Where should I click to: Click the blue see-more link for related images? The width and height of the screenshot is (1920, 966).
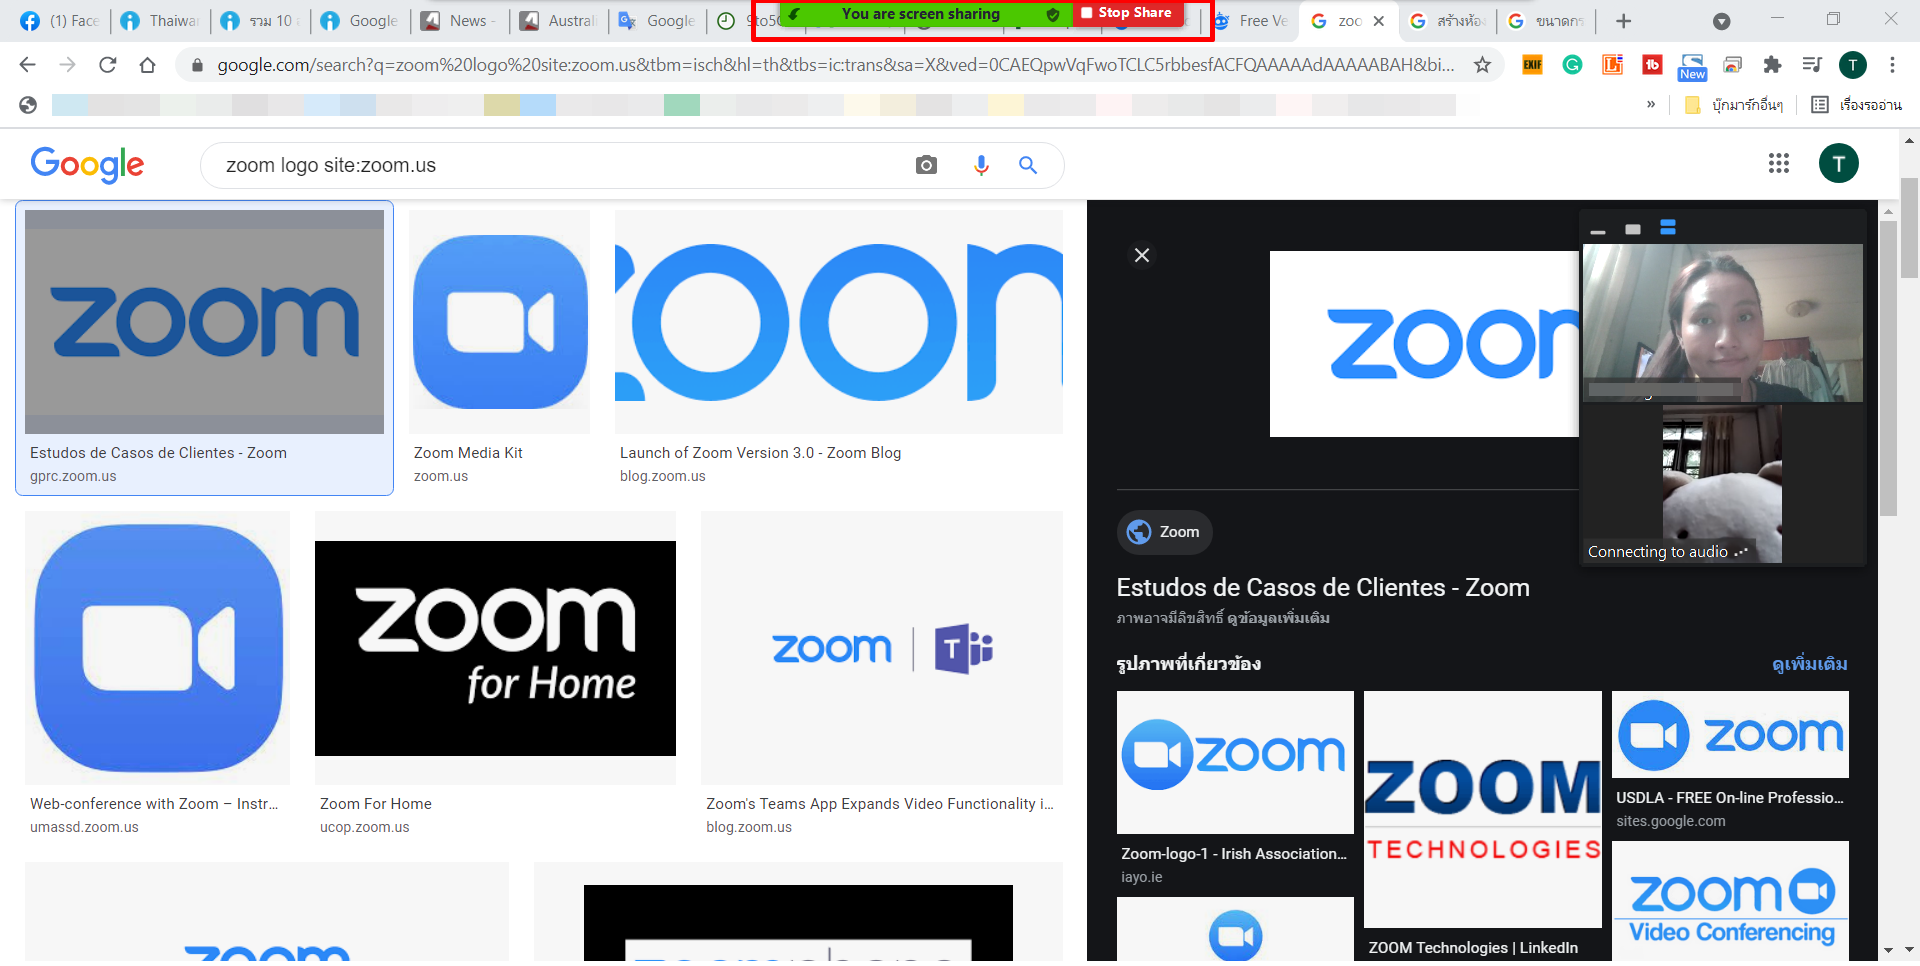click(1809, 664)
